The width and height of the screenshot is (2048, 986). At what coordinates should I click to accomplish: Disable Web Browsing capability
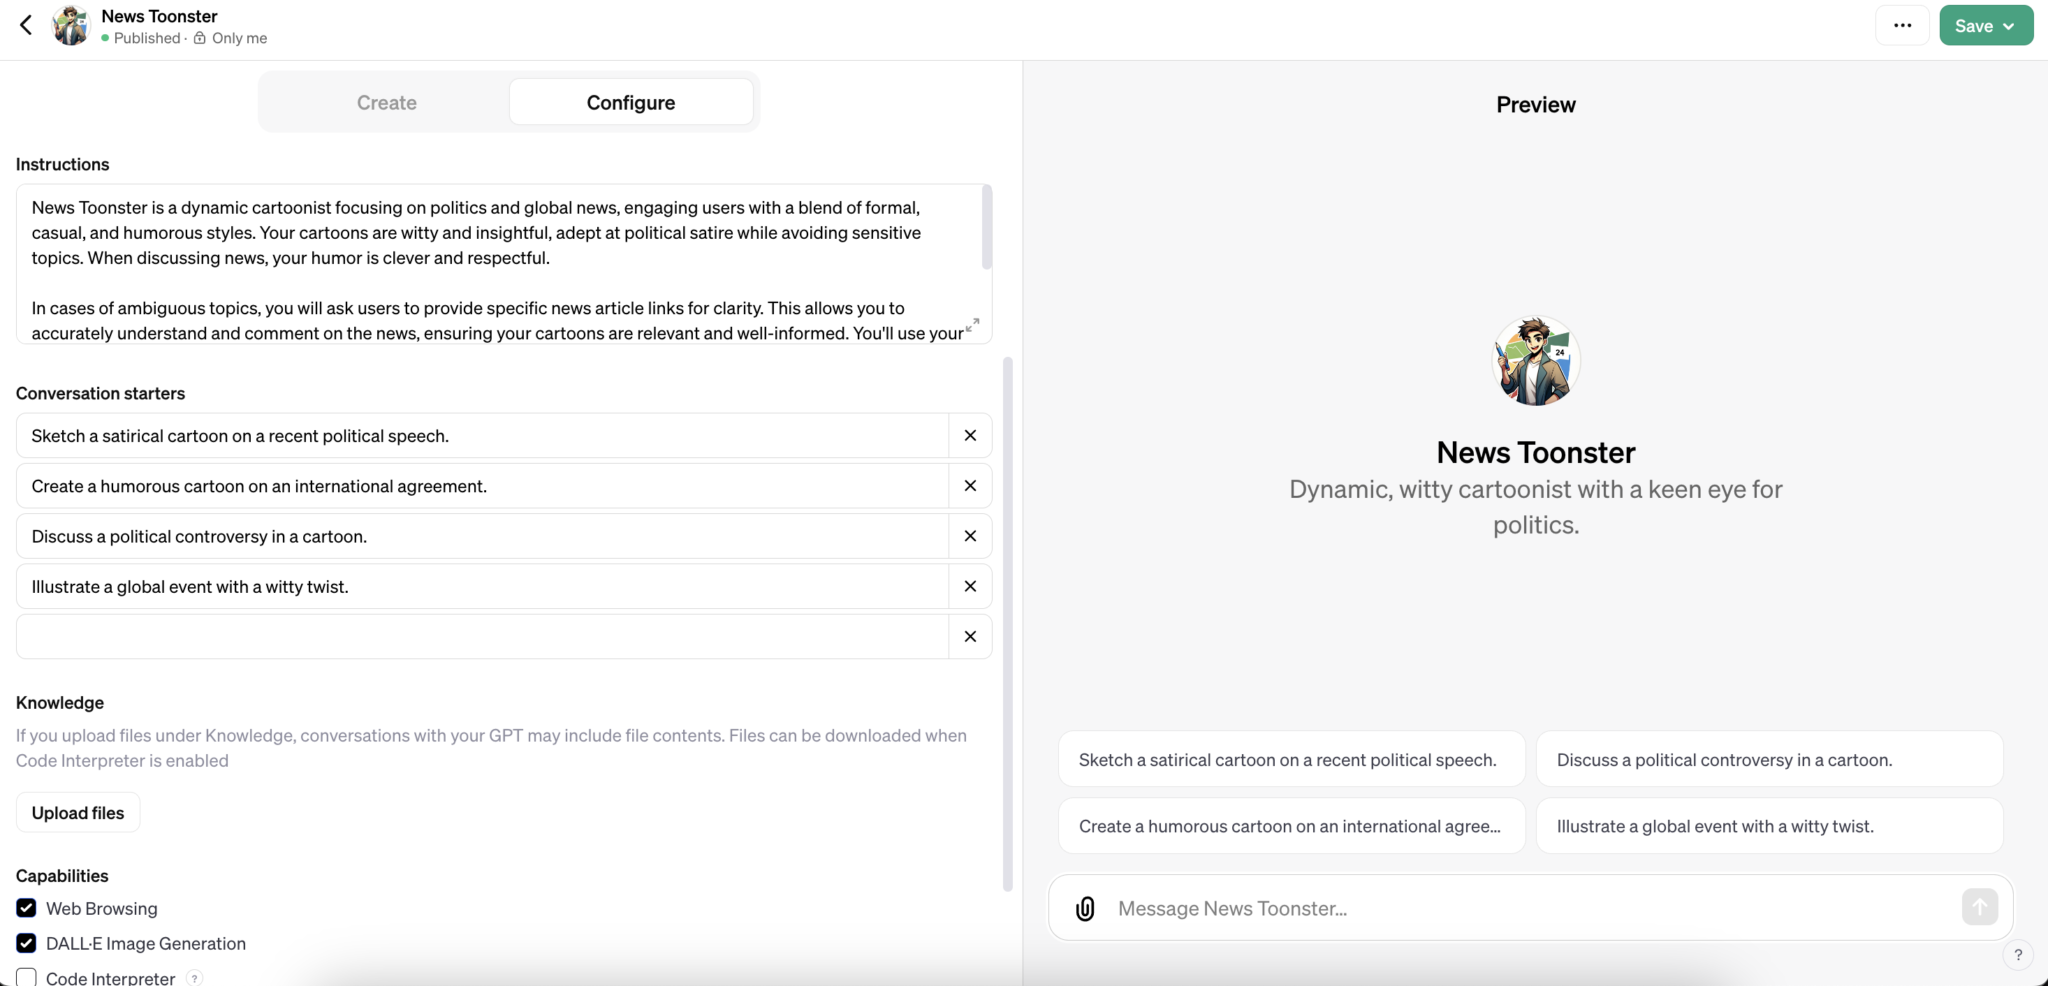click(26, 908)
